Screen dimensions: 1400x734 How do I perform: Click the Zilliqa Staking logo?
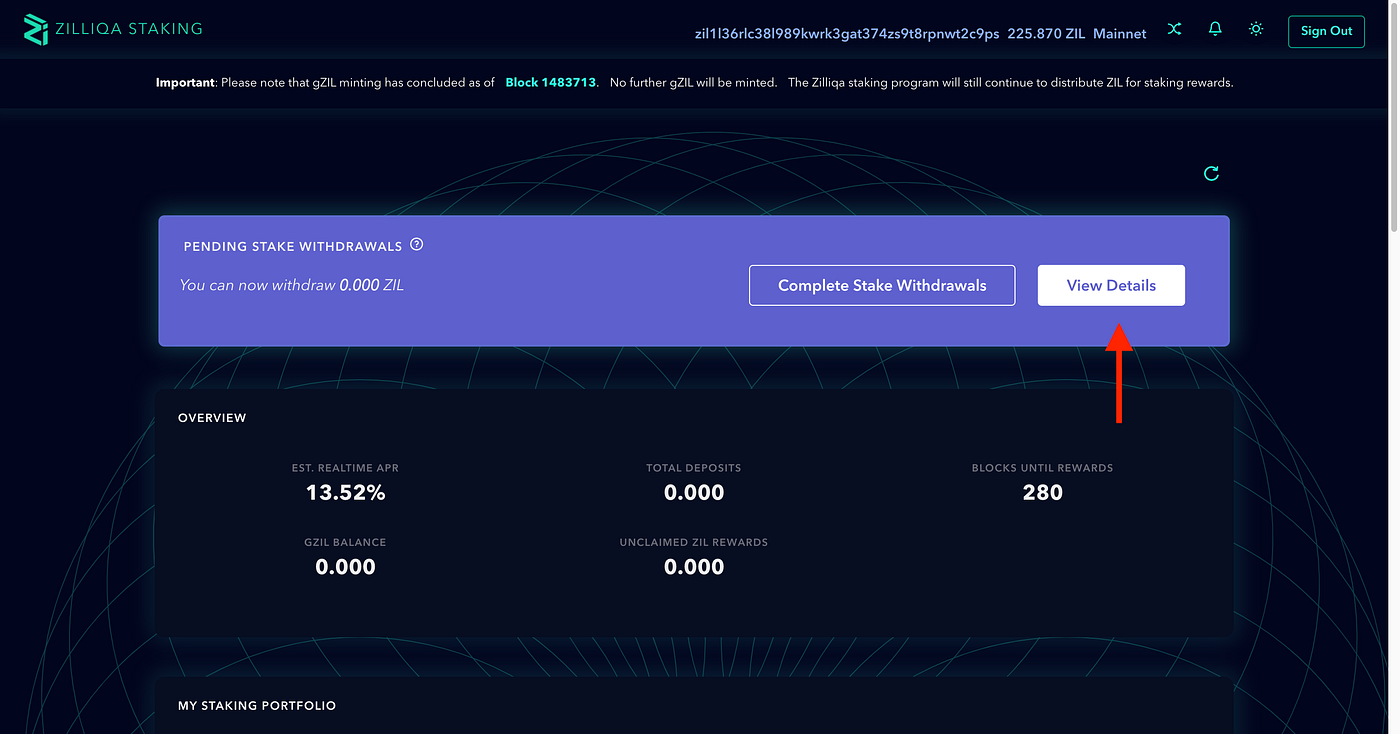[113, 29]
